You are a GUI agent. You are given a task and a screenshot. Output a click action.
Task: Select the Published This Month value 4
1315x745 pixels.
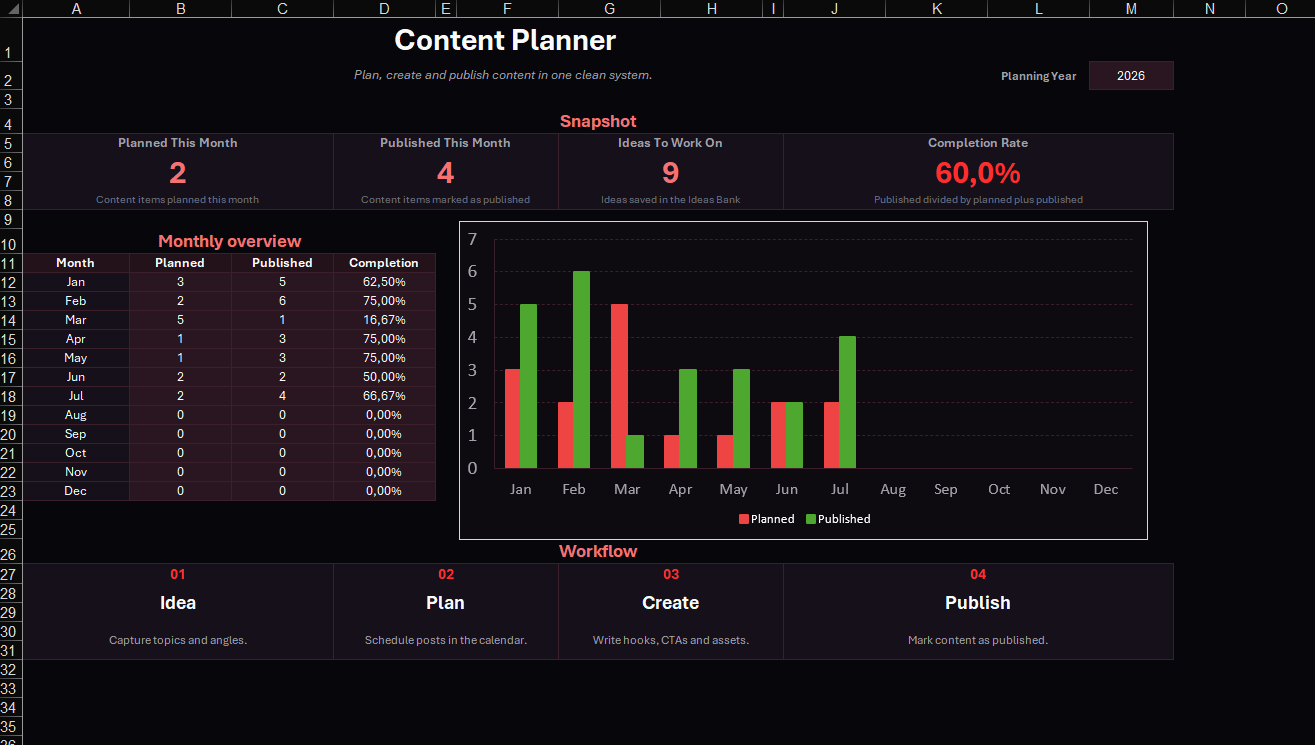pyautogui.click(x=445, y=173)
